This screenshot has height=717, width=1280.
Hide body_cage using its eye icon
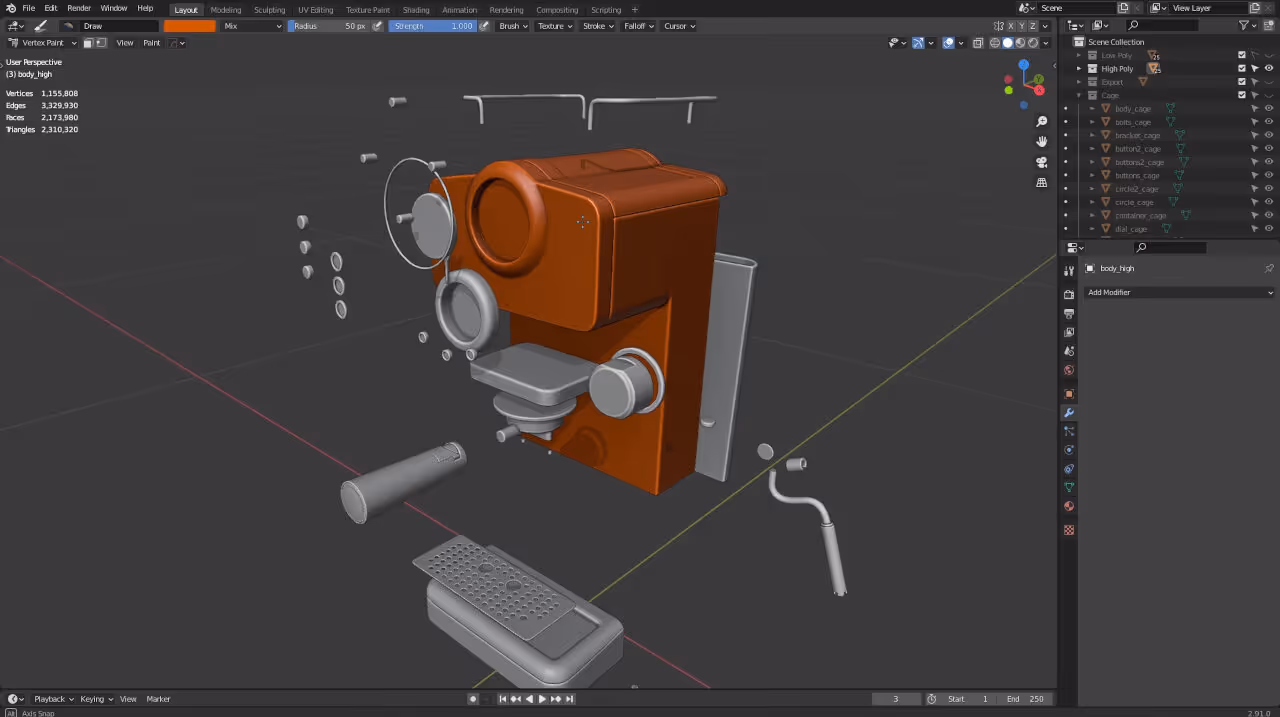tap(1269, 108)
